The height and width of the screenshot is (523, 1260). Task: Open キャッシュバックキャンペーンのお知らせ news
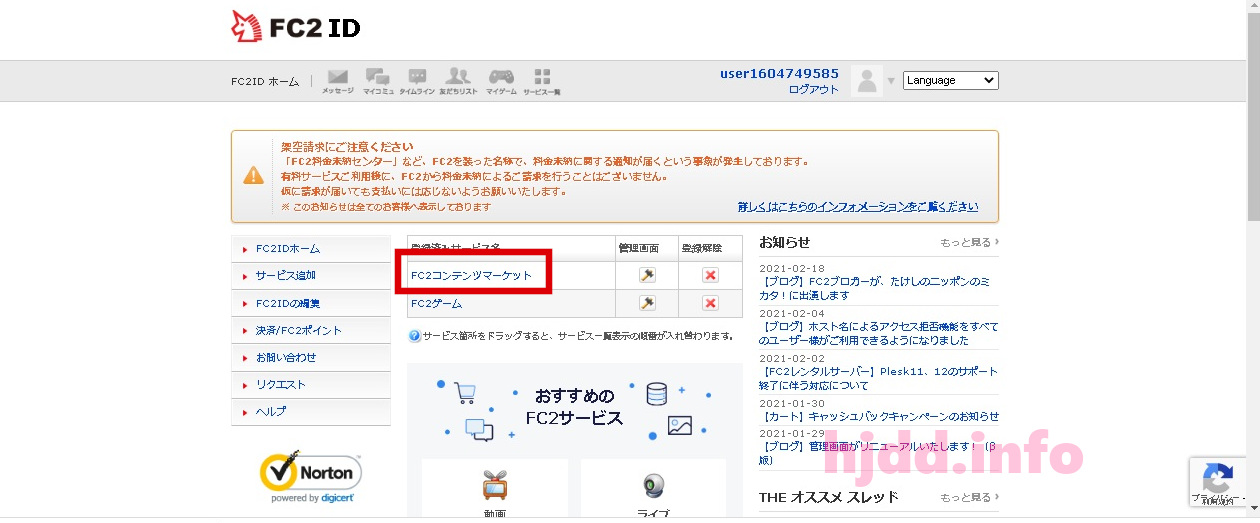click(x=878, y=416)
